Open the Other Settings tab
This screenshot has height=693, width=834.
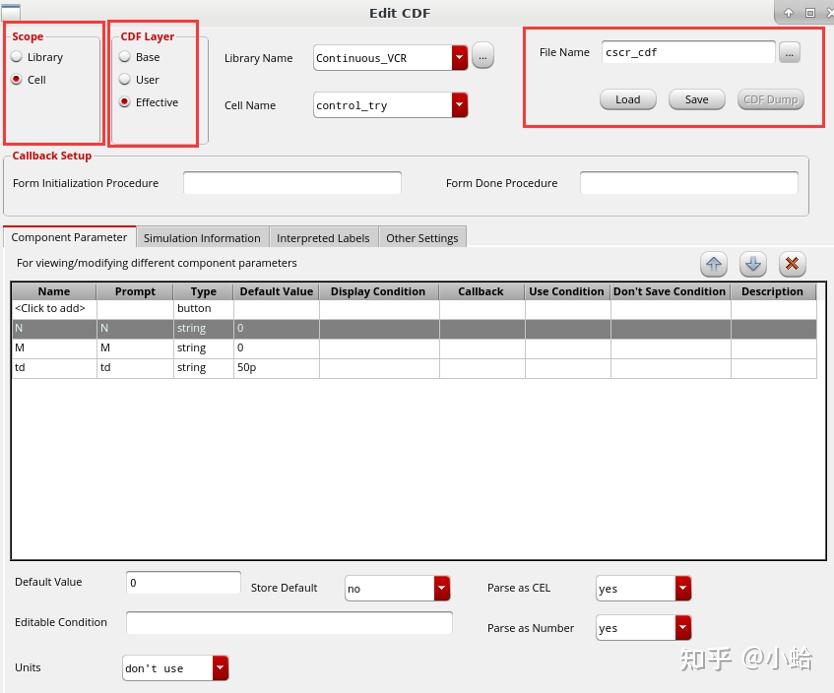[422, 238]
